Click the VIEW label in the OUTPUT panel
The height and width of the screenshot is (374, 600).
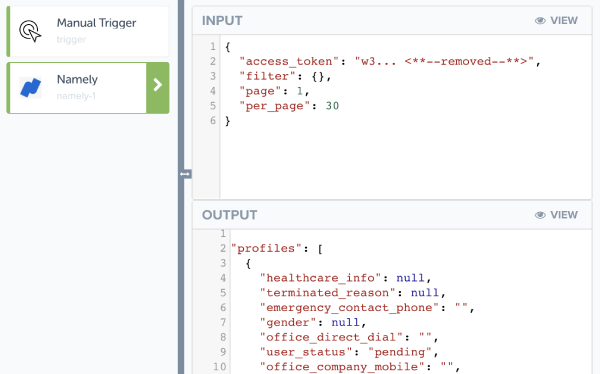tap(564, 215)
